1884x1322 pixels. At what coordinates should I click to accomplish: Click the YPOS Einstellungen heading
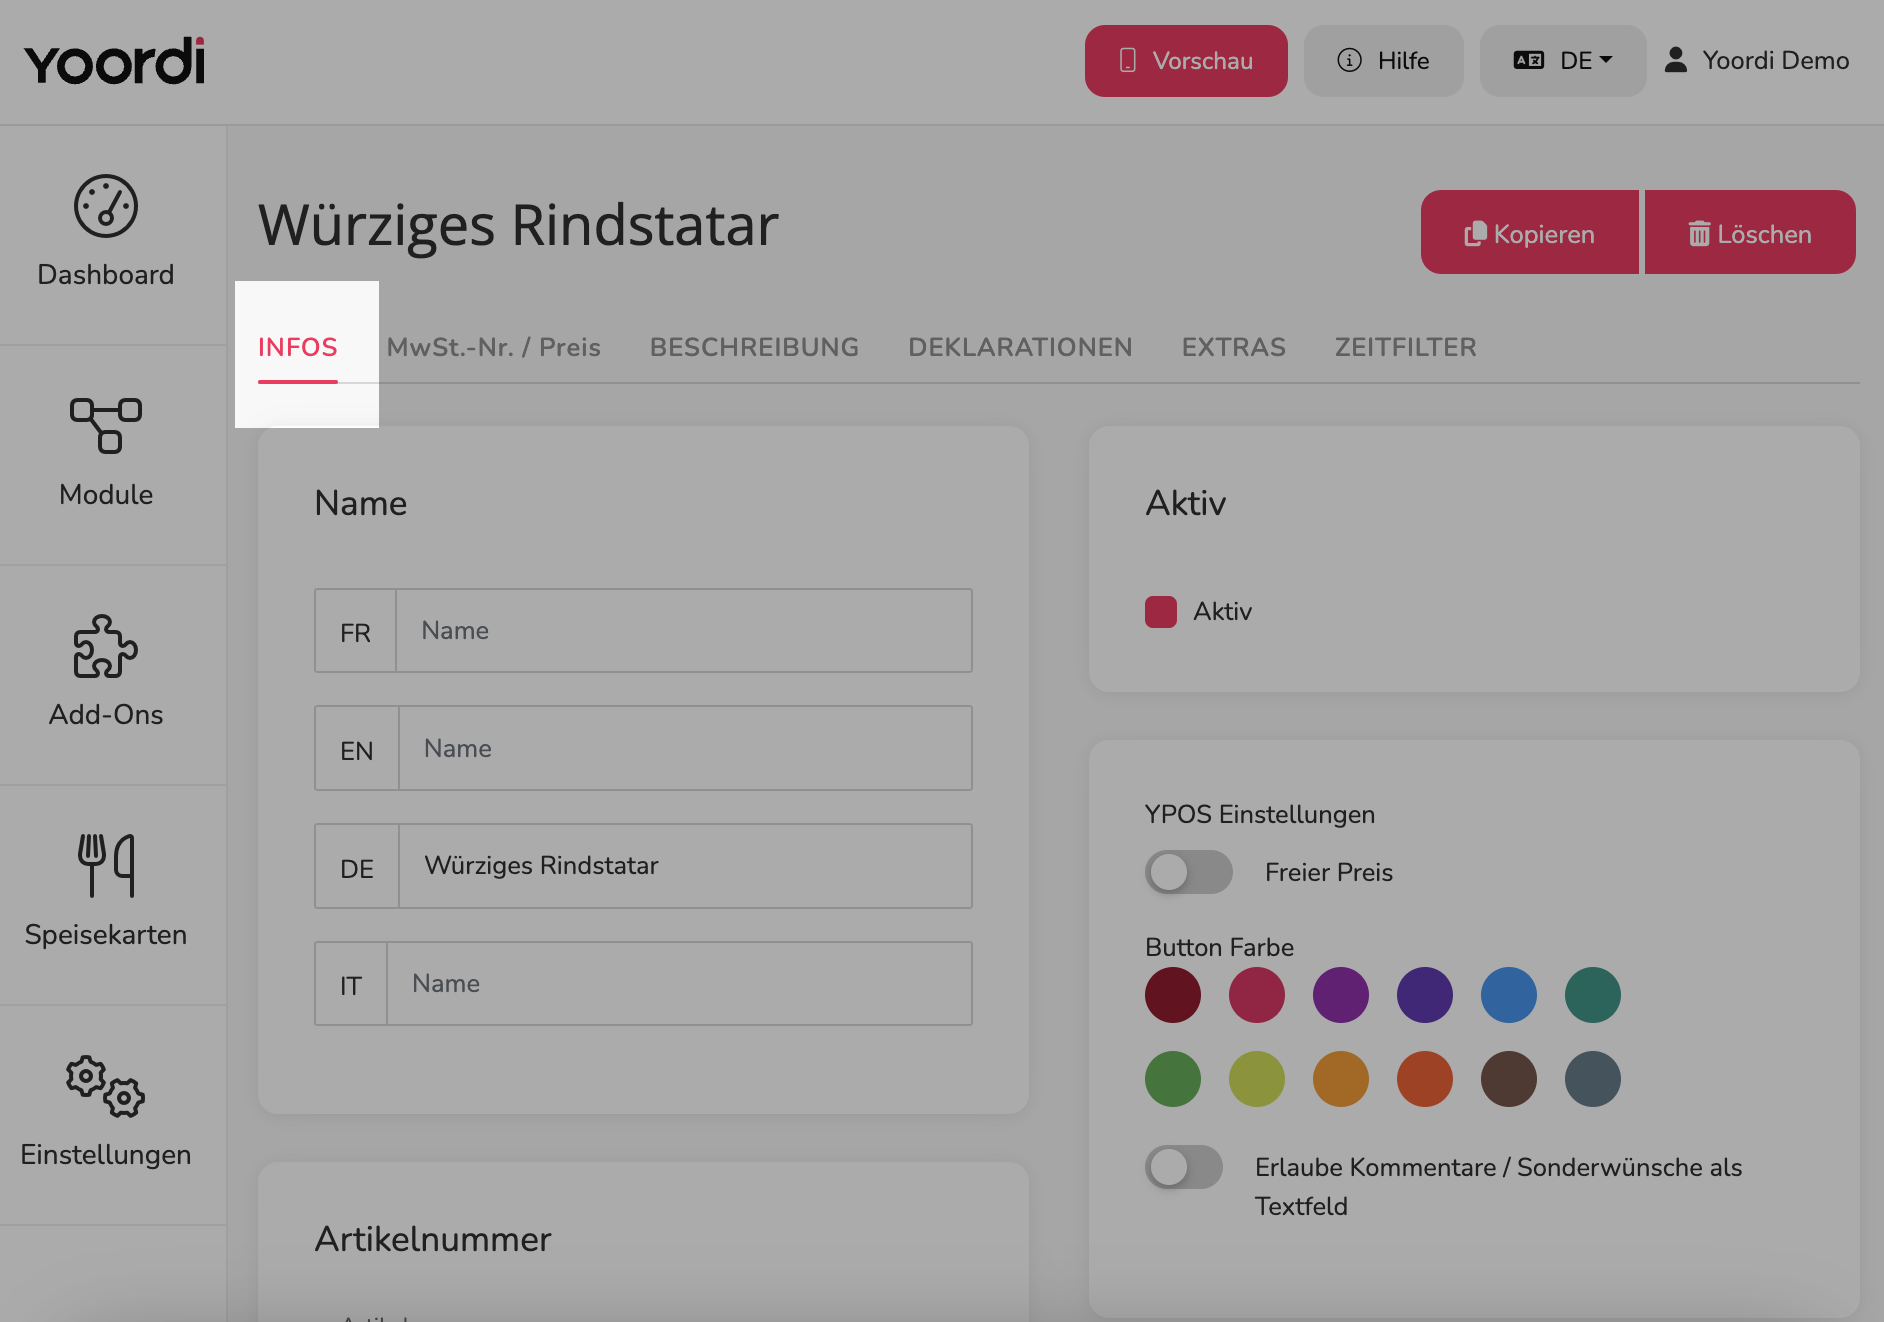click(1260, 814)
